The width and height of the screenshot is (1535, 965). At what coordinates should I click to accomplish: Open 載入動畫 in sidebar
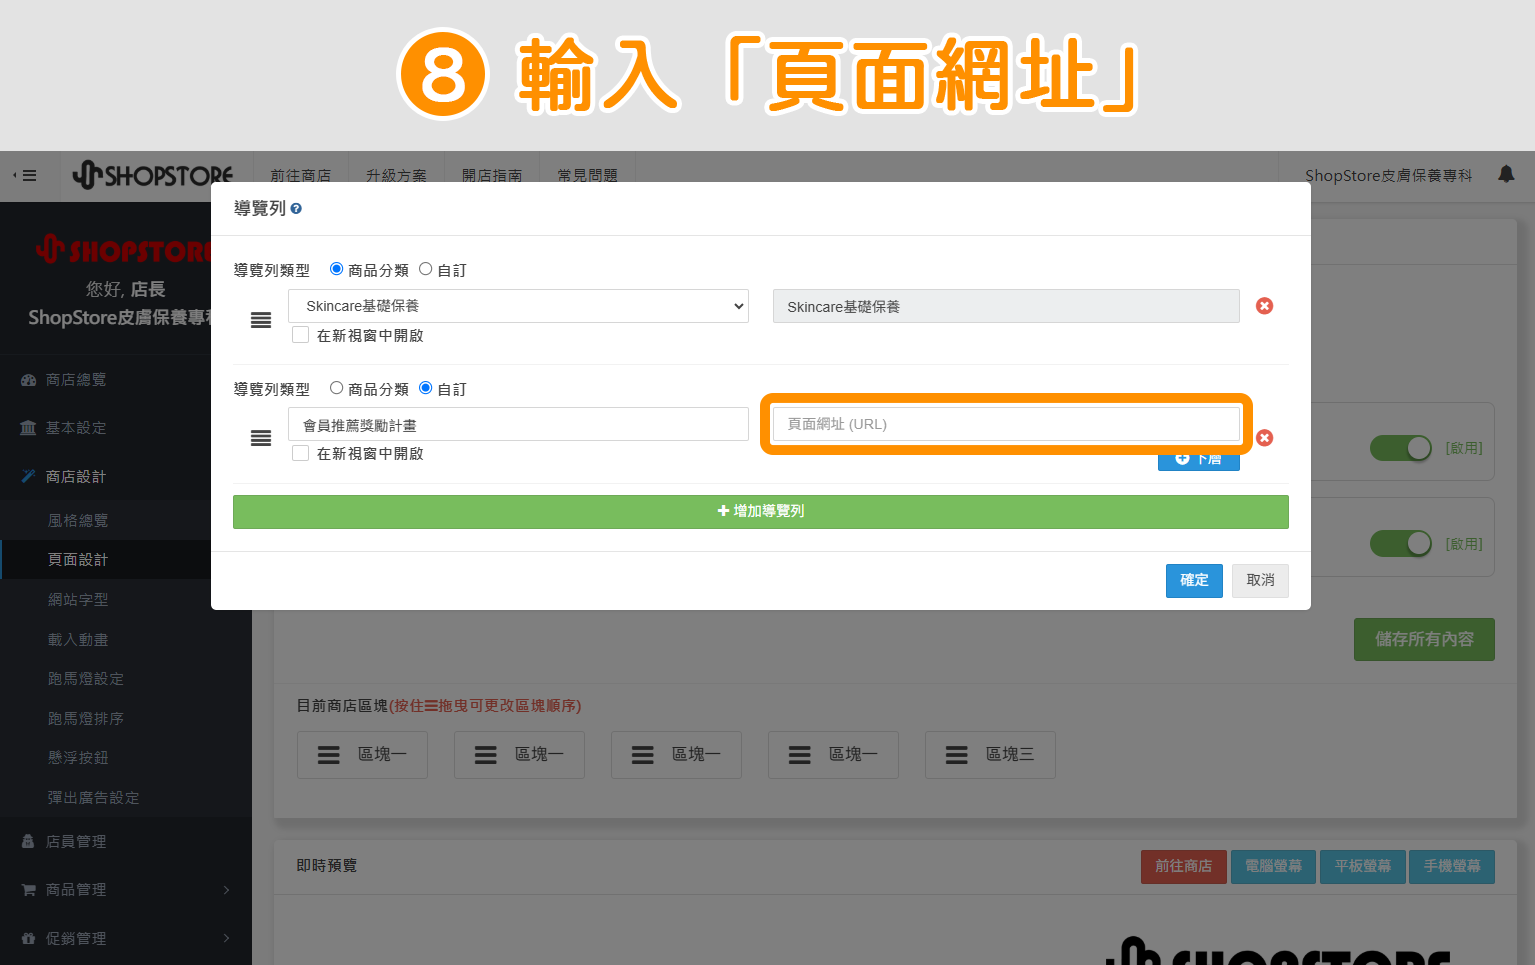78,640
